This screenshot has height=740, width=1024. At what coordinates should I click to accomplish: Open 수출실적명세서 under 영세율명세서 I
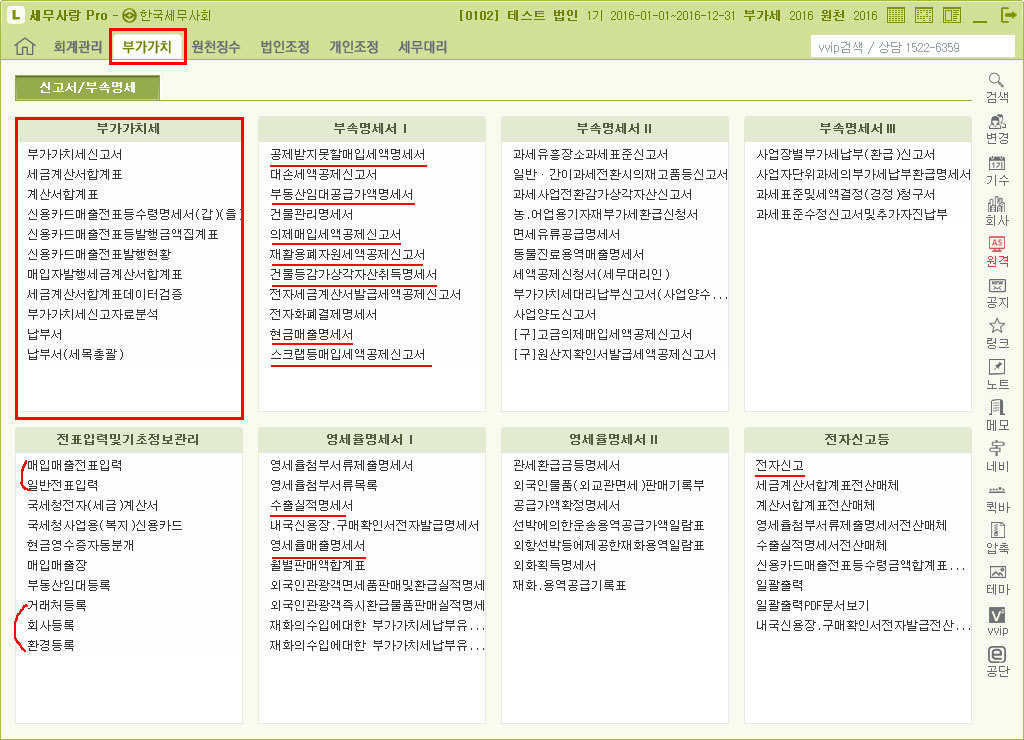coord(312,506)
